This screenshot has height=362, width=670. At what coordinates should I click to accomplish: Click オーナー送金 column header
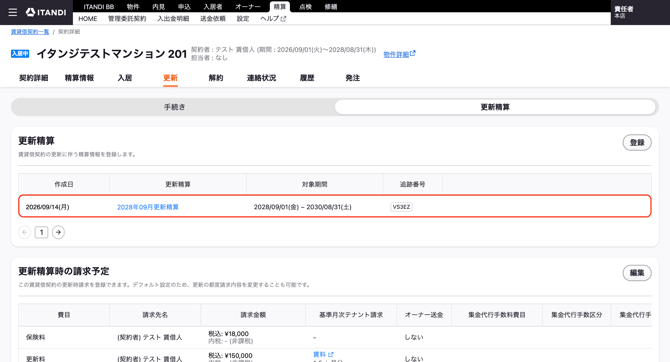coord(424,315)
